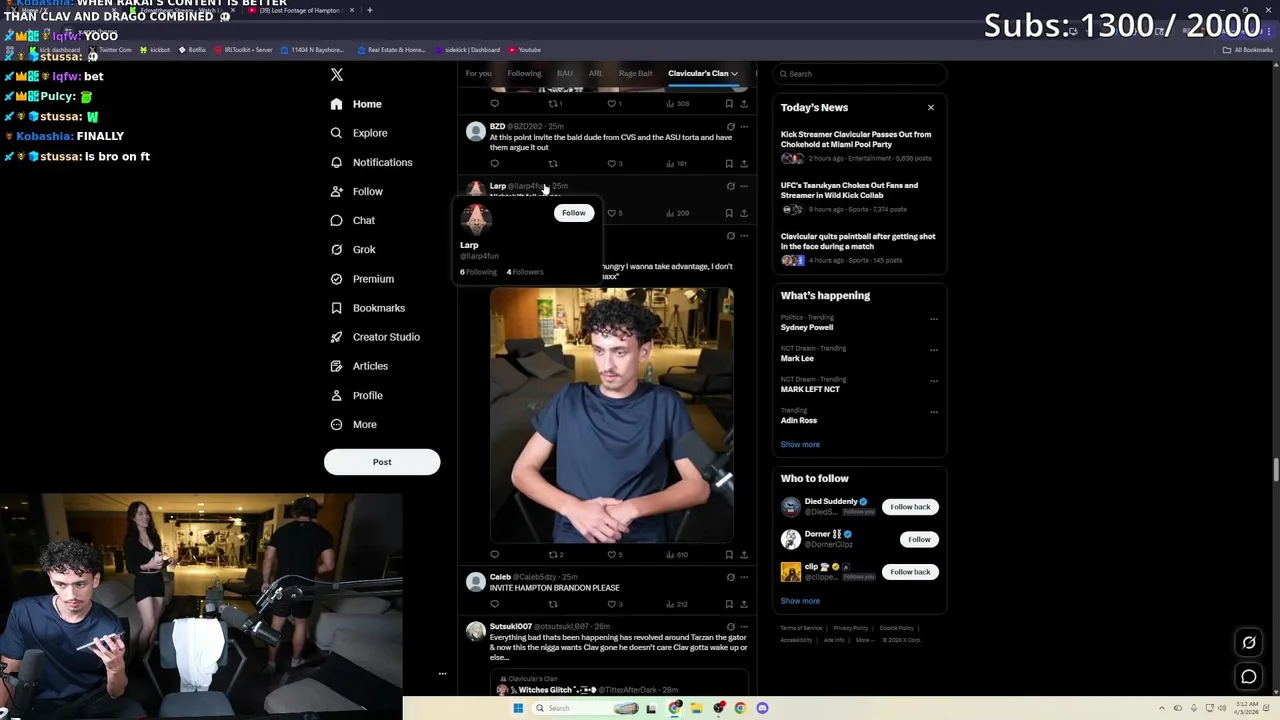Open more options for MARK LEFT NCT trend
Screen dimensions: 1280x720
934,381
